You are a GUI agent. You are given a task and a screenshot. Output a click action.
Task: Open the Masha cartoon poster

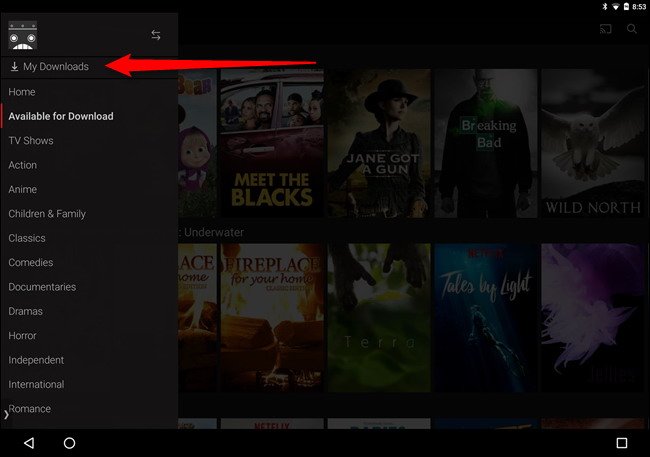click(x=197, y=143)
